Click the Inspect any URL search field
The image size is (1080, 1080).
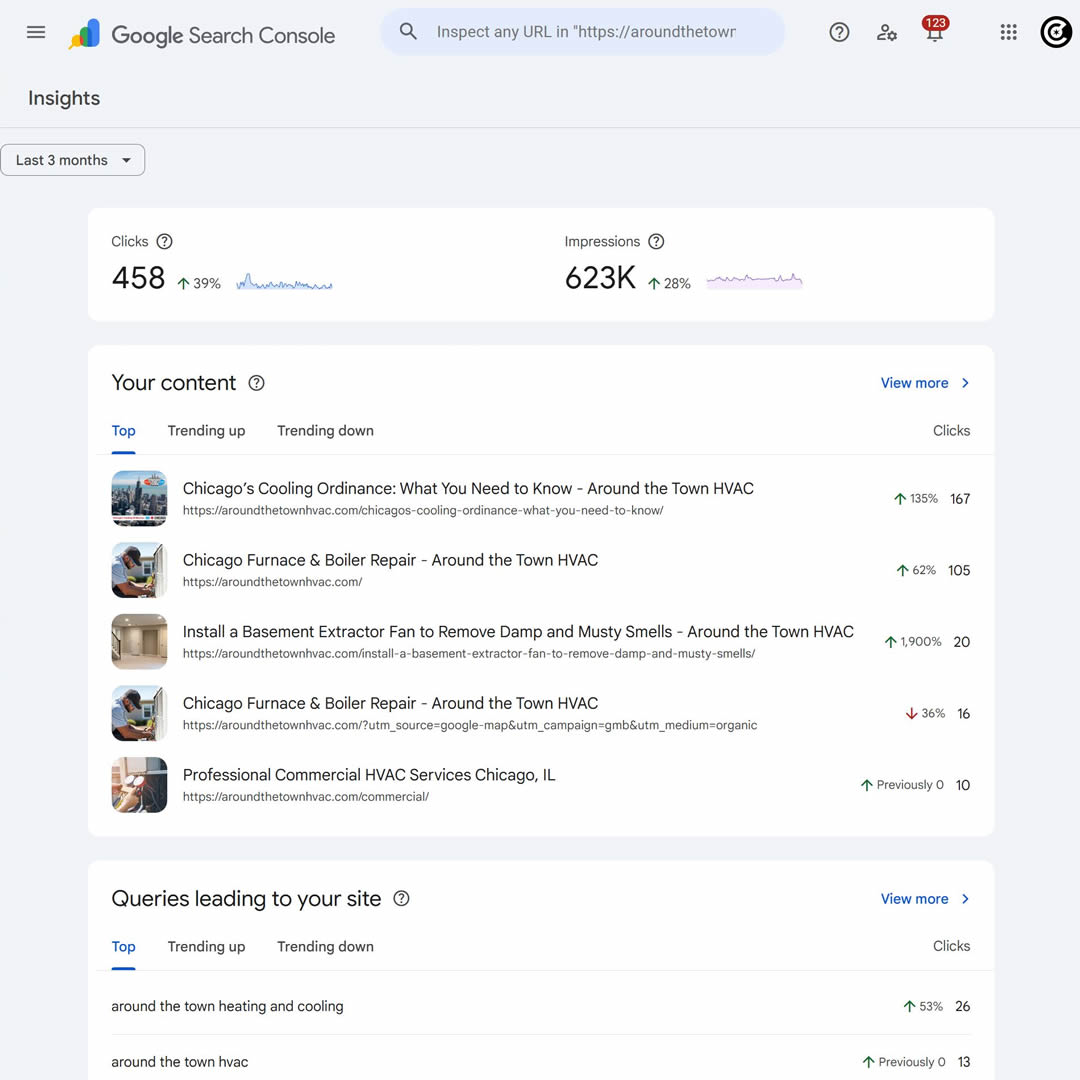pos(583,32)
